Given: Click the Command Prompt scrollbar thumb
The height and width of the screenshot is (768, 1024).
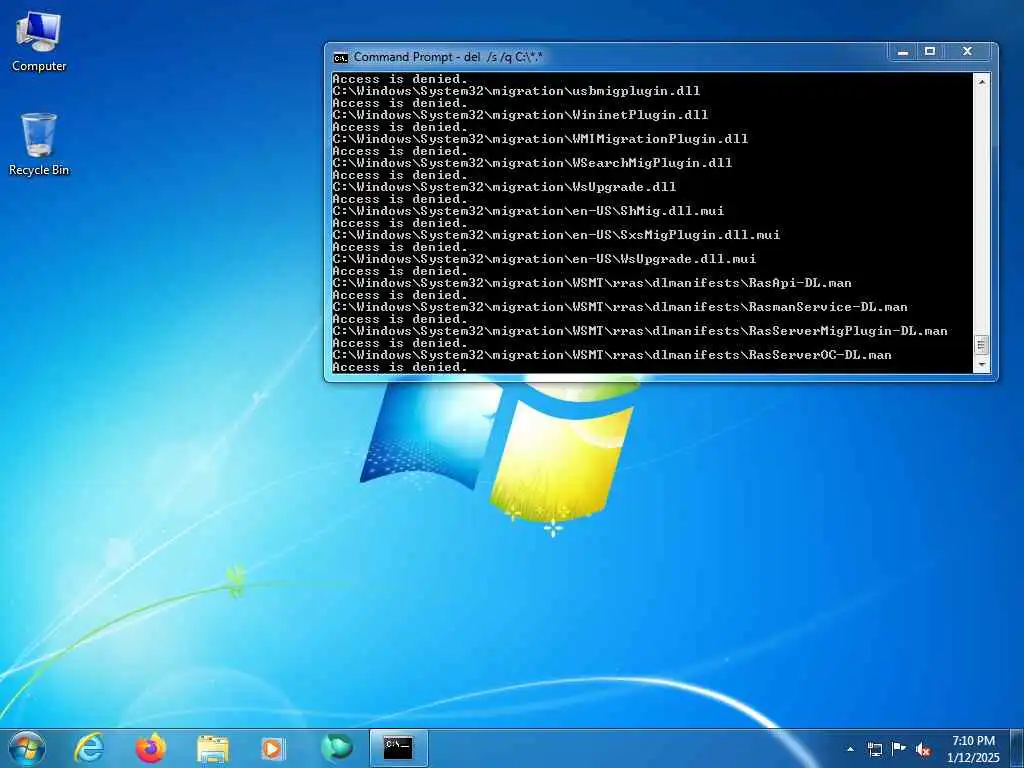Looking at the screenshot, I should tap(981, 345).
